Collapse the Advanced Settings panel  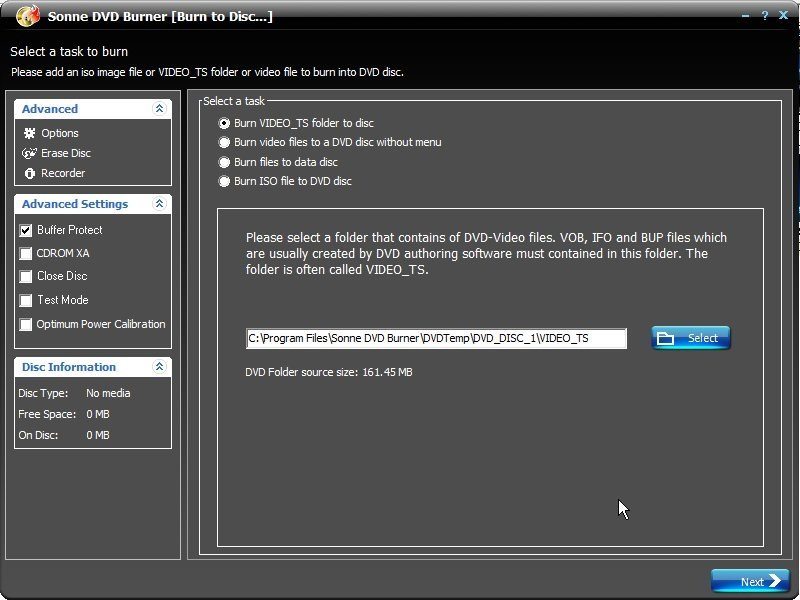(x=158, y=204)
